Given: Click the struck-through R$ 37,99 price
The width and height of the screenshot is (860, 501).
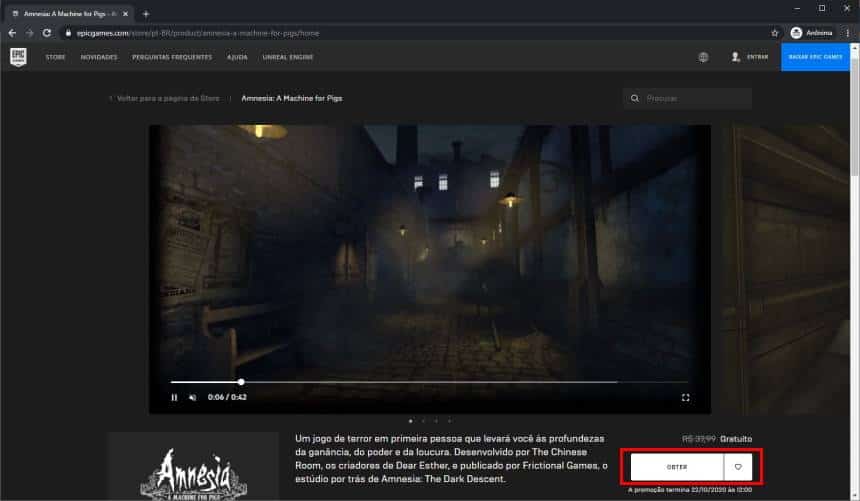Looking at the screenshot, I should pyautogui.click(x=698, y=439).
